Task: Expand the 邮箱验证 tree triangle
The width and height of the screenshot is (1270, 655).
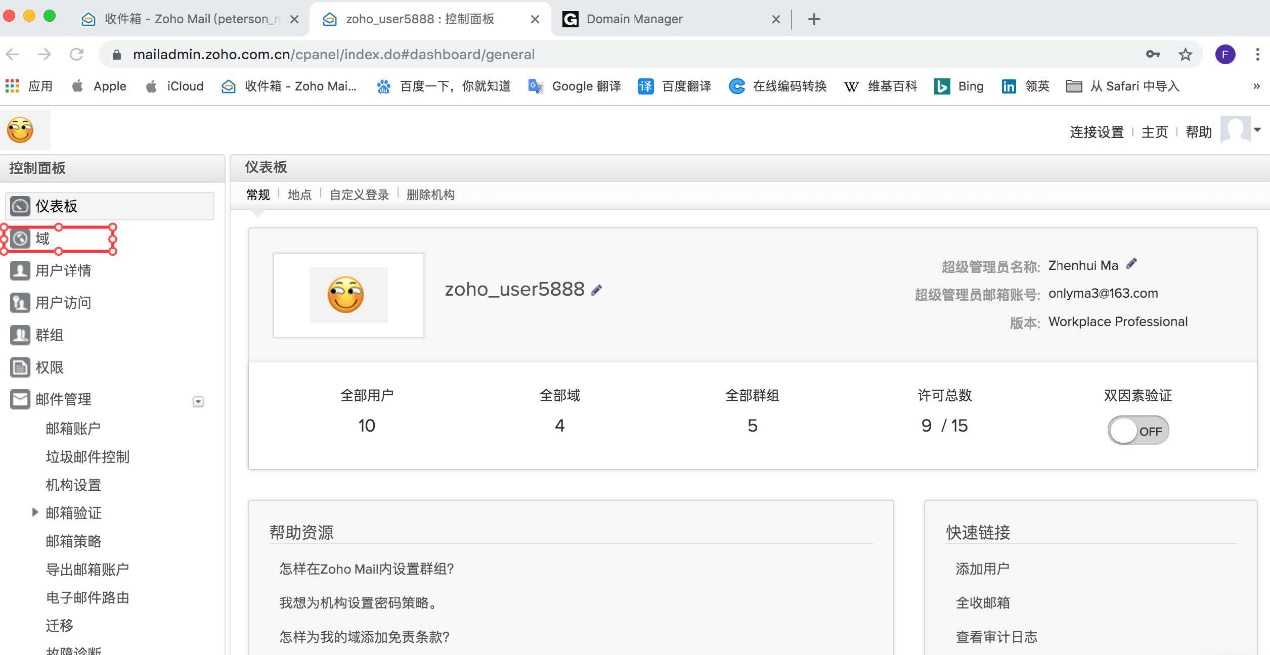Action: pos(36,512)
